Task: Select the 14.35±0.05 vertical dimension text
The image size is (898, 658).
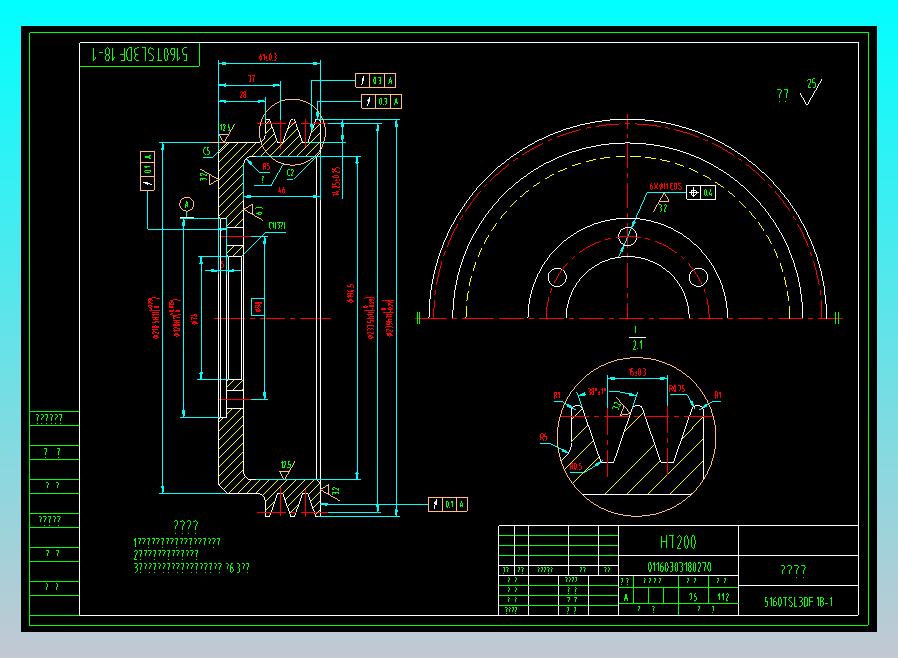Action: click(x=336, y=182)
